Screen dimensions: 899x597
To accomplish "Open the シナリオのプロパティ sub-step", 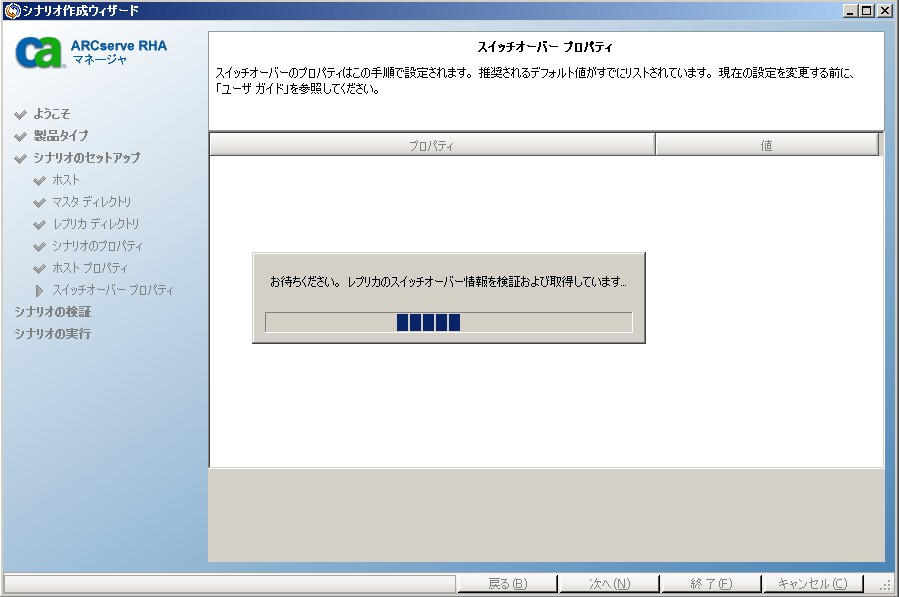I will pos(97,246).
